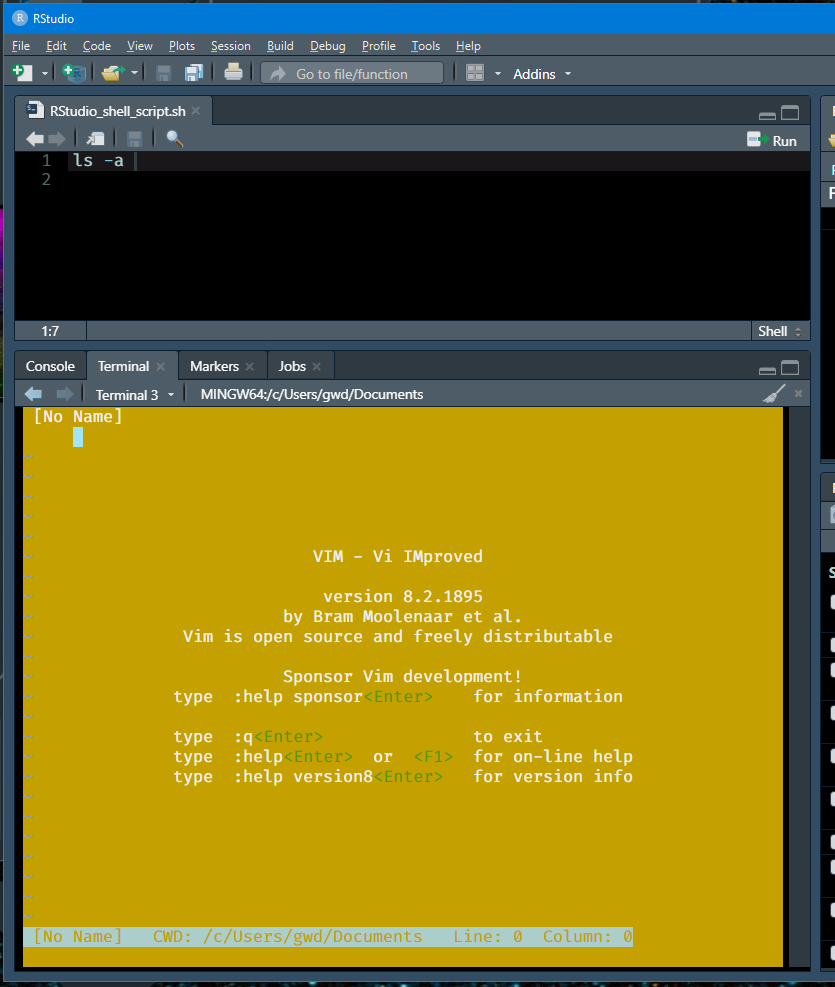The height and width of the screenshot is (987, 835).
Task: Open the Session menu
Action: pyautogui.click(x=231, y=45)
